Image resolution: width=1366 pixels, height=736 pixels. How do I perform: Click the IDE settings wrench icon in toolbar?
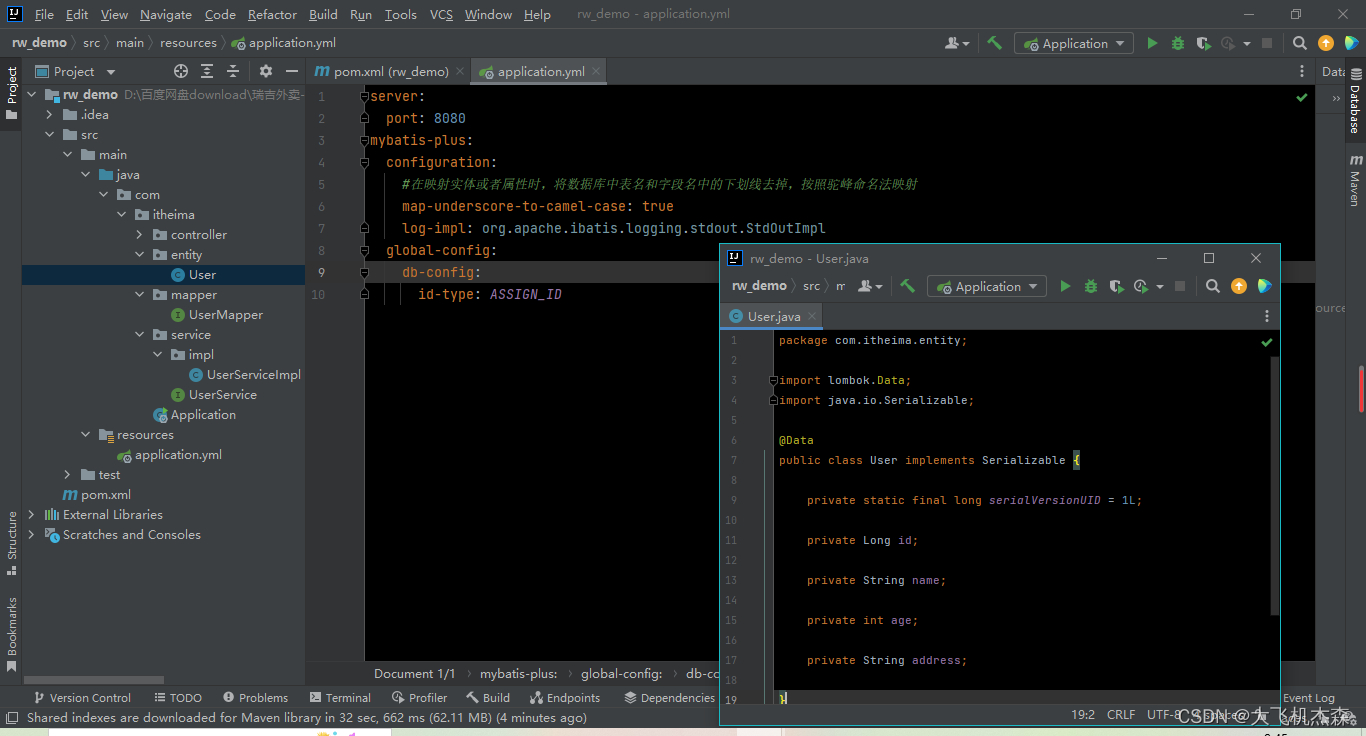pos(994,43)
